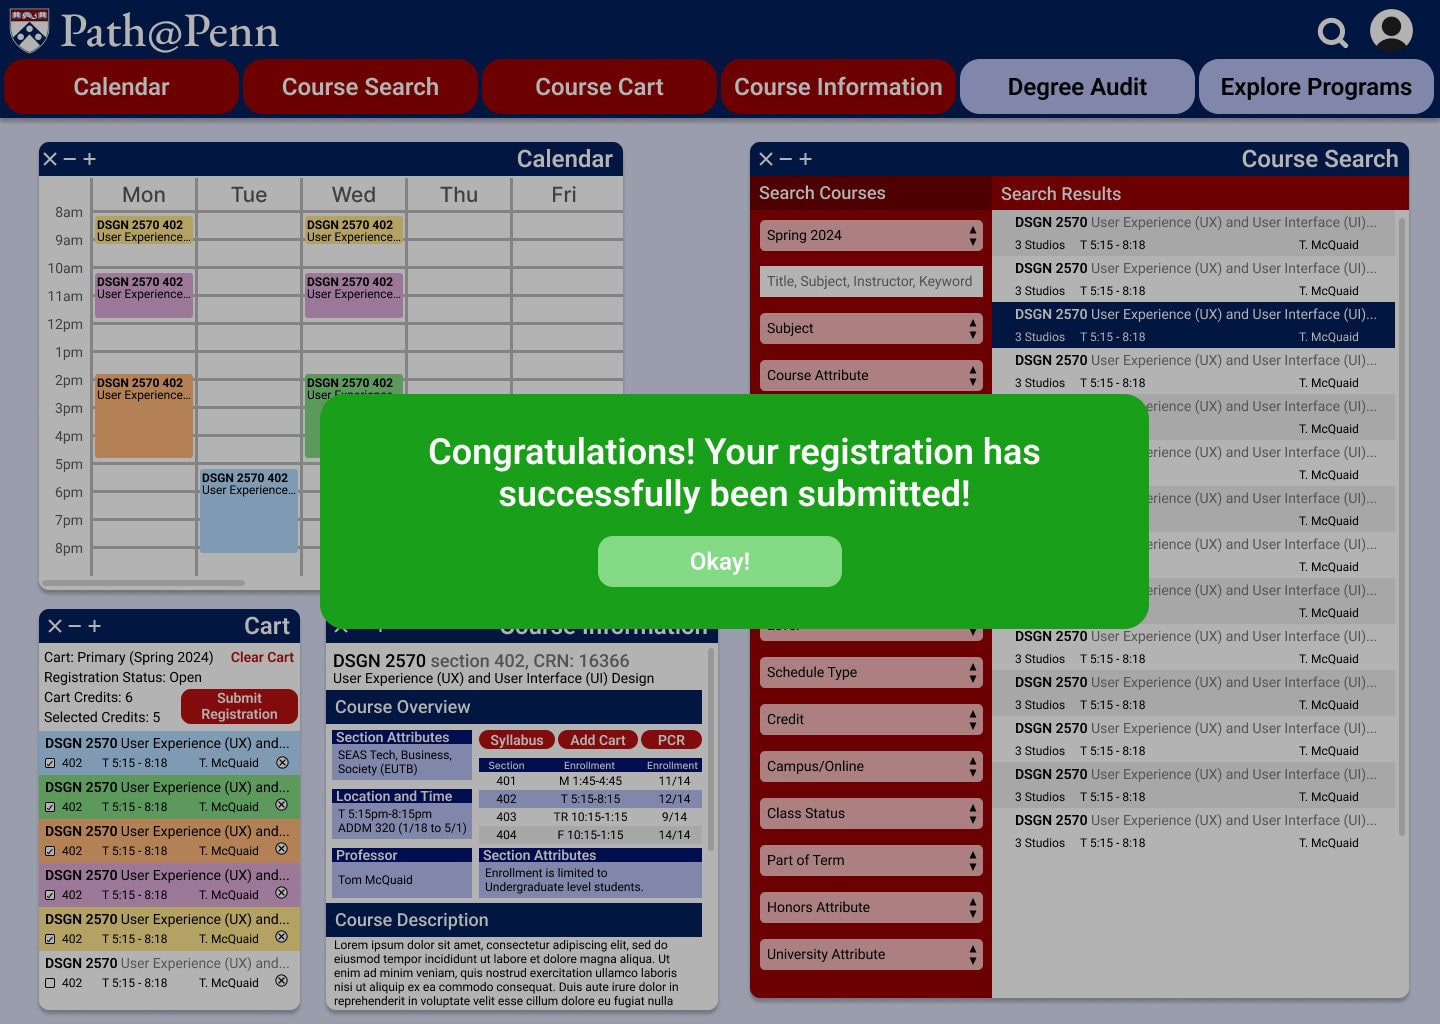Viewport: 1440px width, 1024px height.
Task: Select section 403 TR 10:15-1:15 row
Action: [590, 817]
